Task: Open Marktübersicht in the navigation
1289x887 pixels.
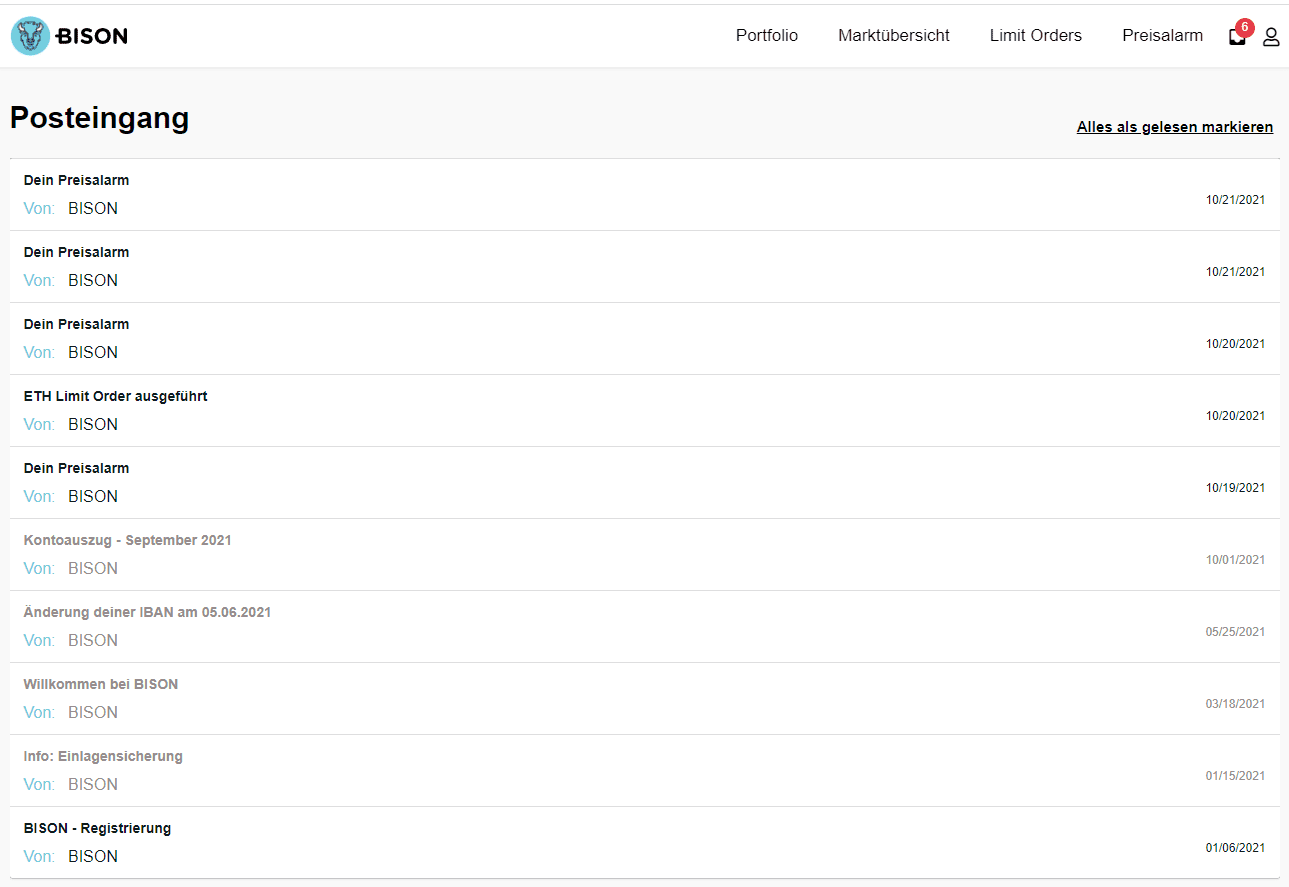Action: 894,36
